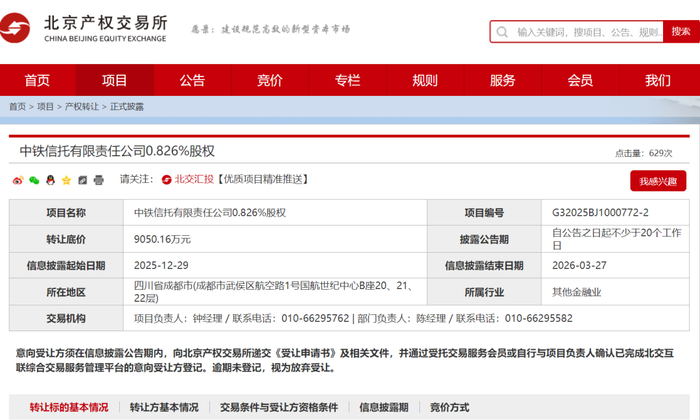This screenshot has width=700, height=420.
Task: Click the 我感兴趣 button
Action: click(x=658, y=181)
